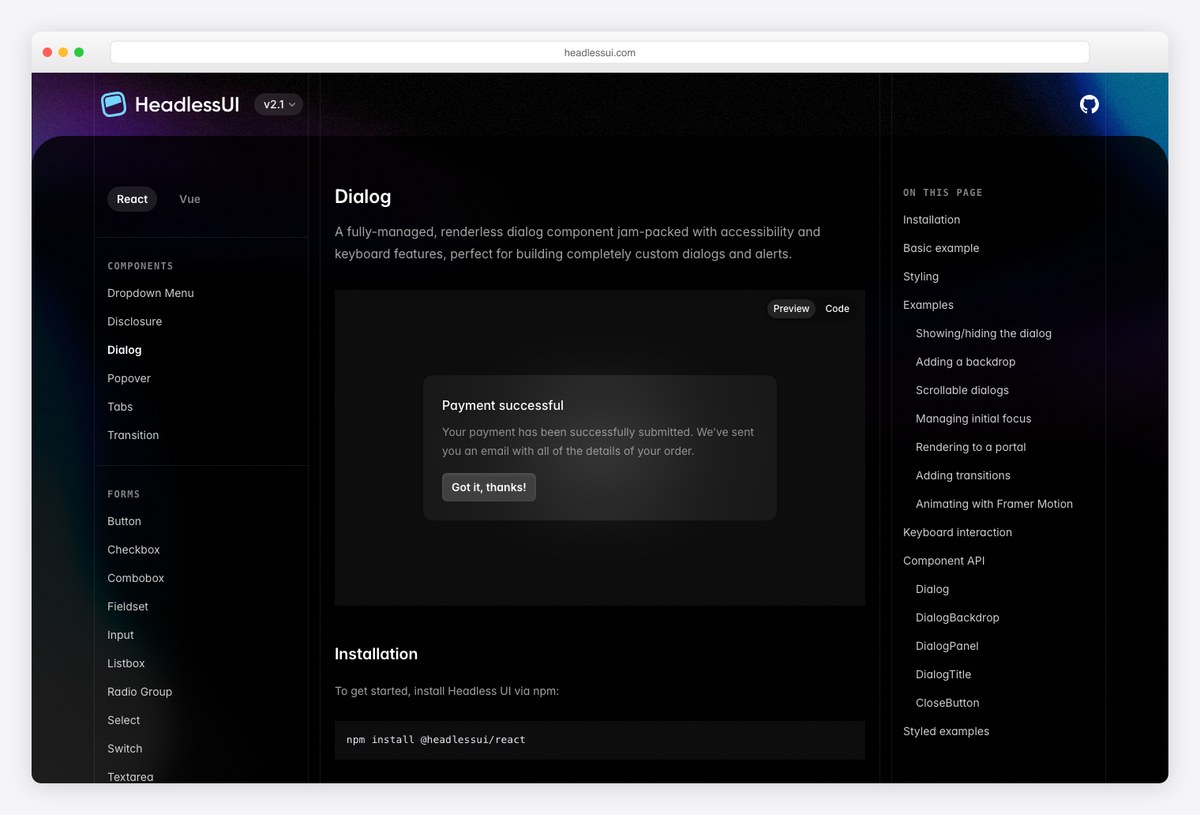Go to 'Scrollable dialogs' section
The height and width of the screenshot is (815, 1200).
click(x=962, y=390)
